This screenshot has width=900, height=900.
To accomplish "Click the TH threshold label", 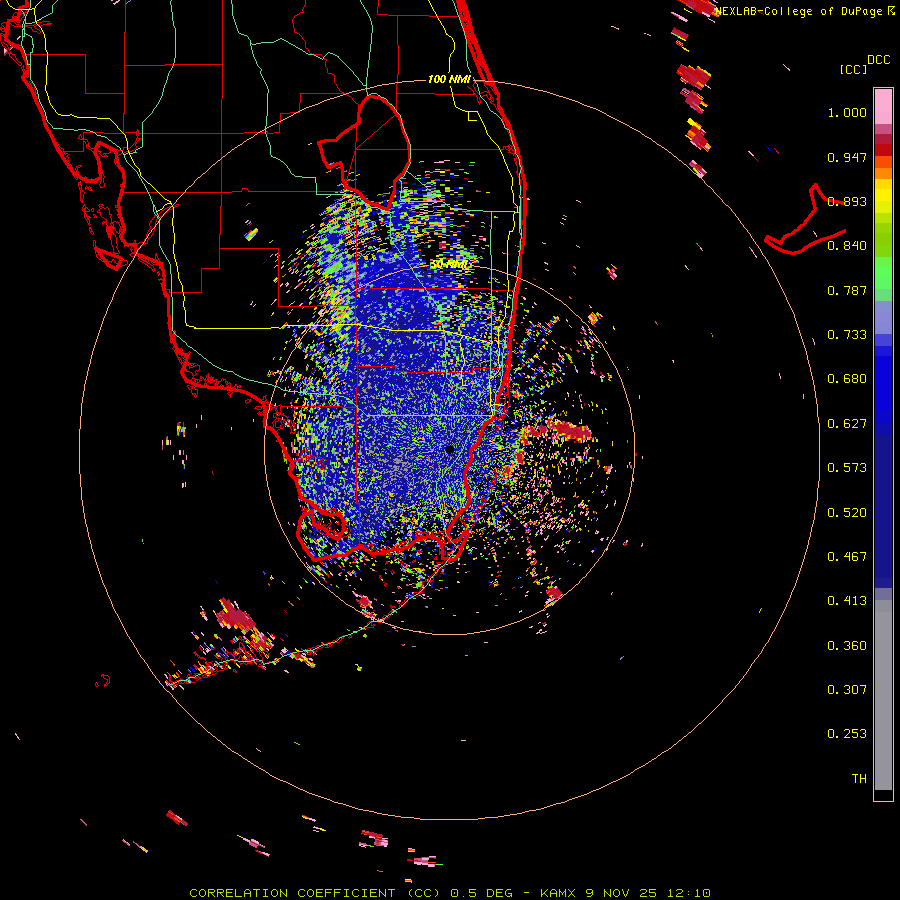I will pos(859,779).
